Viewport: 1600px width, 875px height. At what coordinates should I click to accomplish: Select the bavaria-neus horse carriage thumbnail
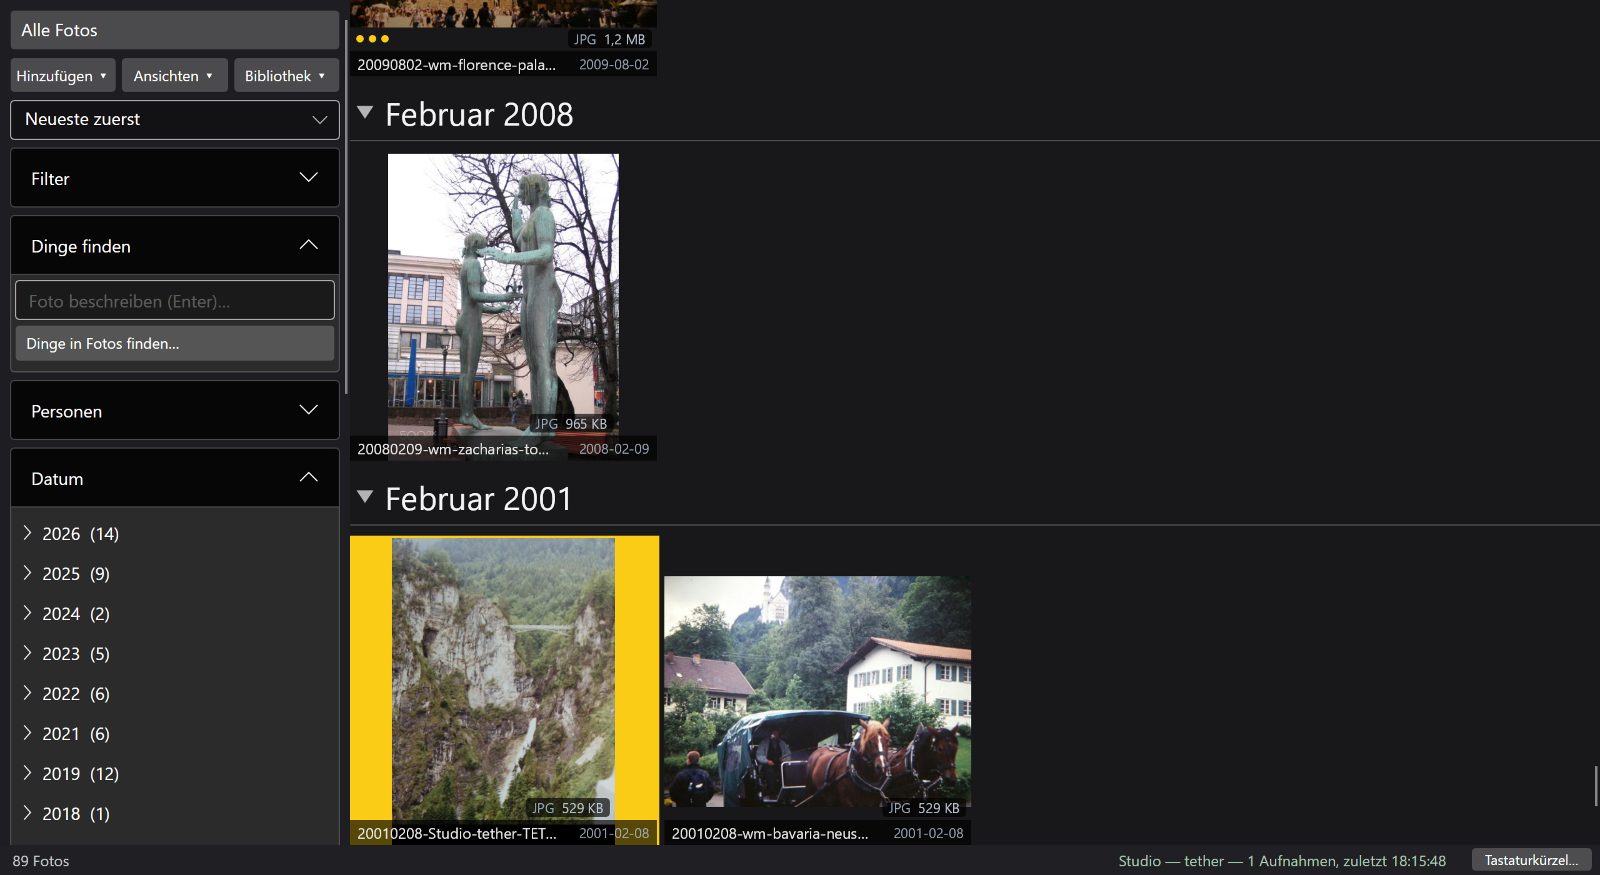818,692
